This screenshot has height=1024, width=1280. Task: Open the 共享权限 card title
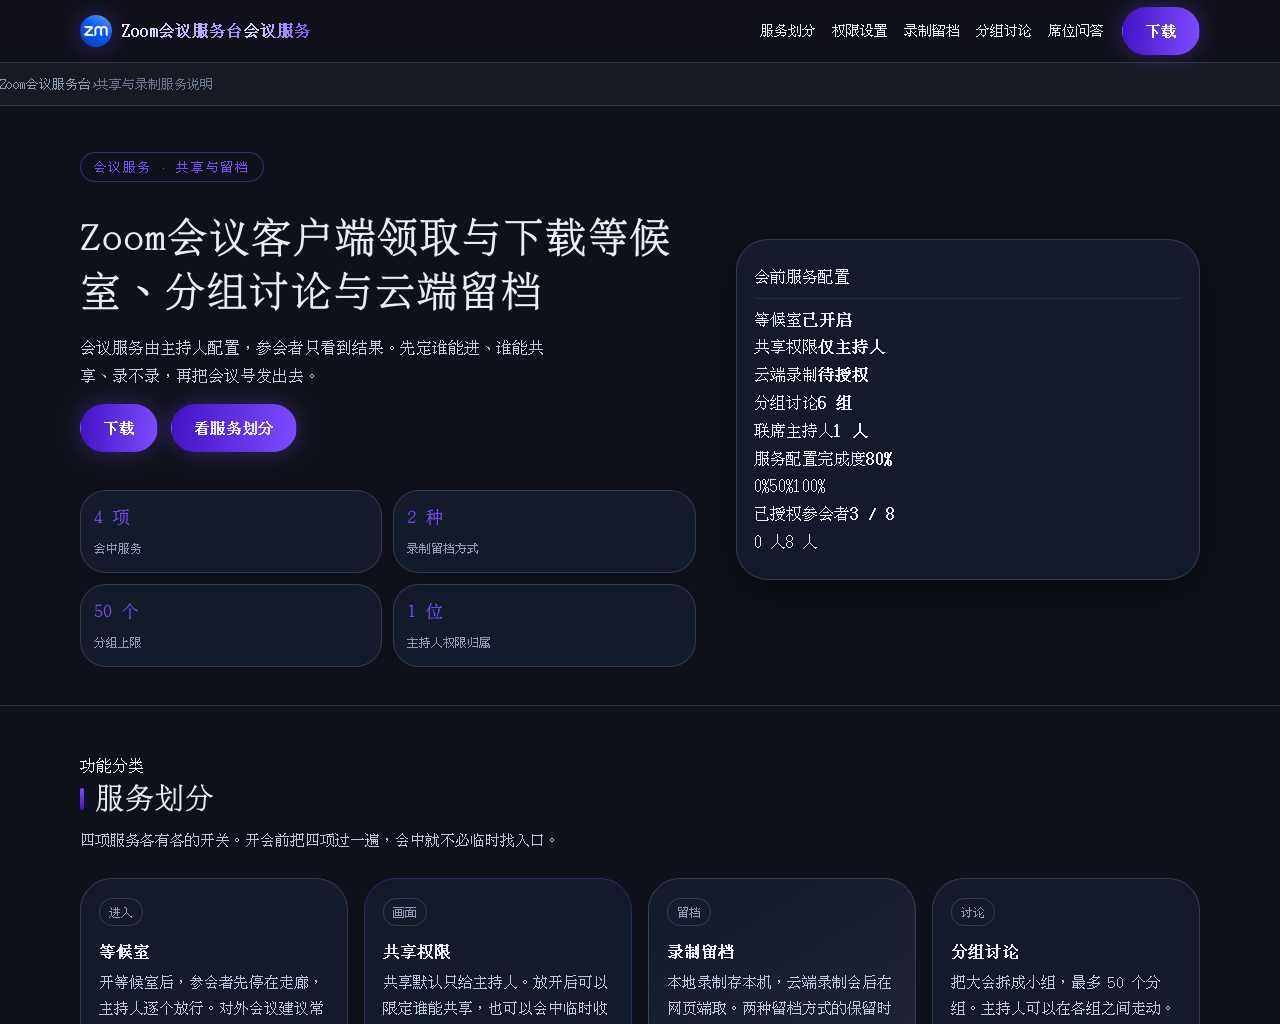tap(417, 952)
